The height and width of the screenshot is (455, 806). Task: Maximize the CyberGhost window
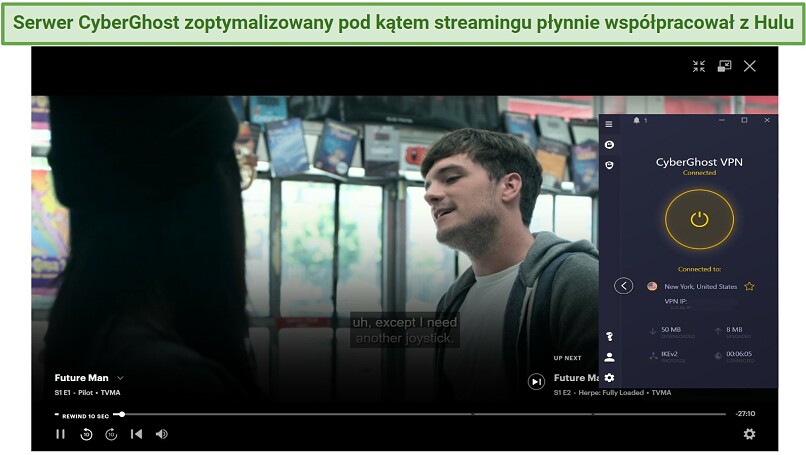[x=744, y=120]
